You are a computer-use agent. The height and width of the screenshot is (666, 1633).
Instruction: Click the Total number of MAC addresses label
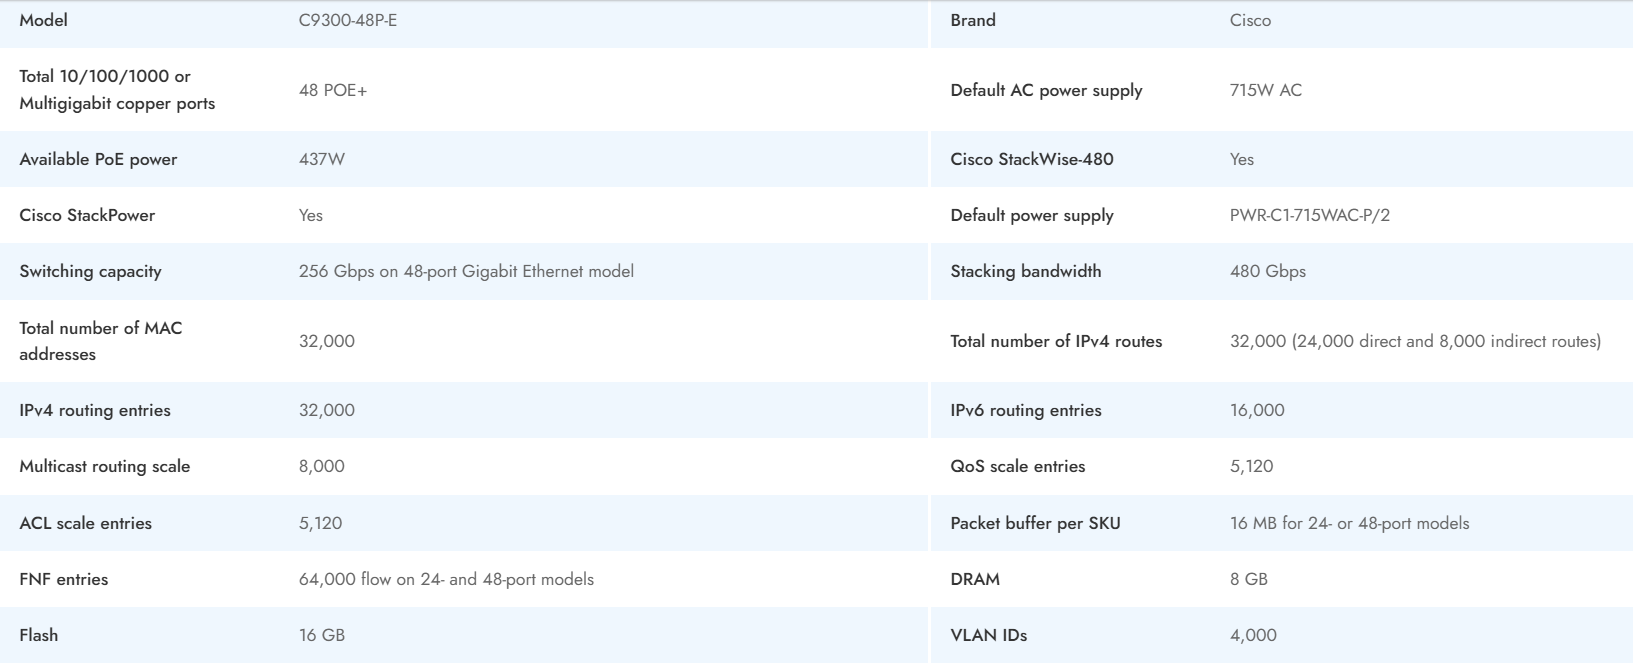[x=100, y=341]
